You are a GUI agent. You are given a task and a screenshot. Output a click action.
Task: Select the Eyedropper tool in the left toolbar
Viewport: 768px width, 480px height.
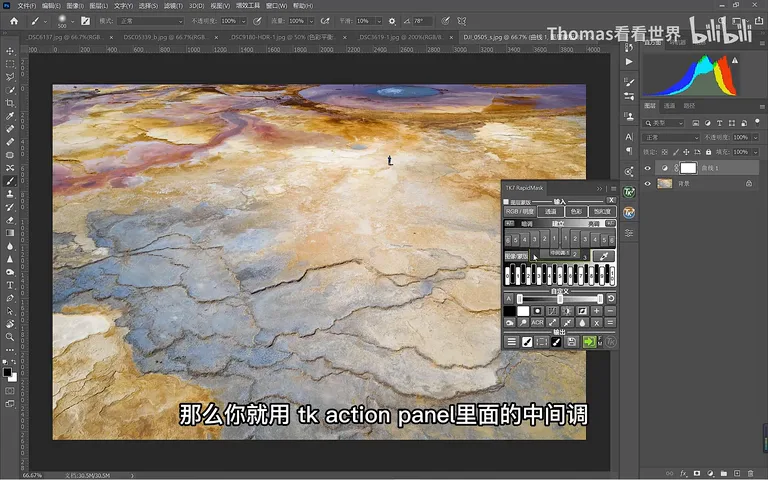(10, 116)
